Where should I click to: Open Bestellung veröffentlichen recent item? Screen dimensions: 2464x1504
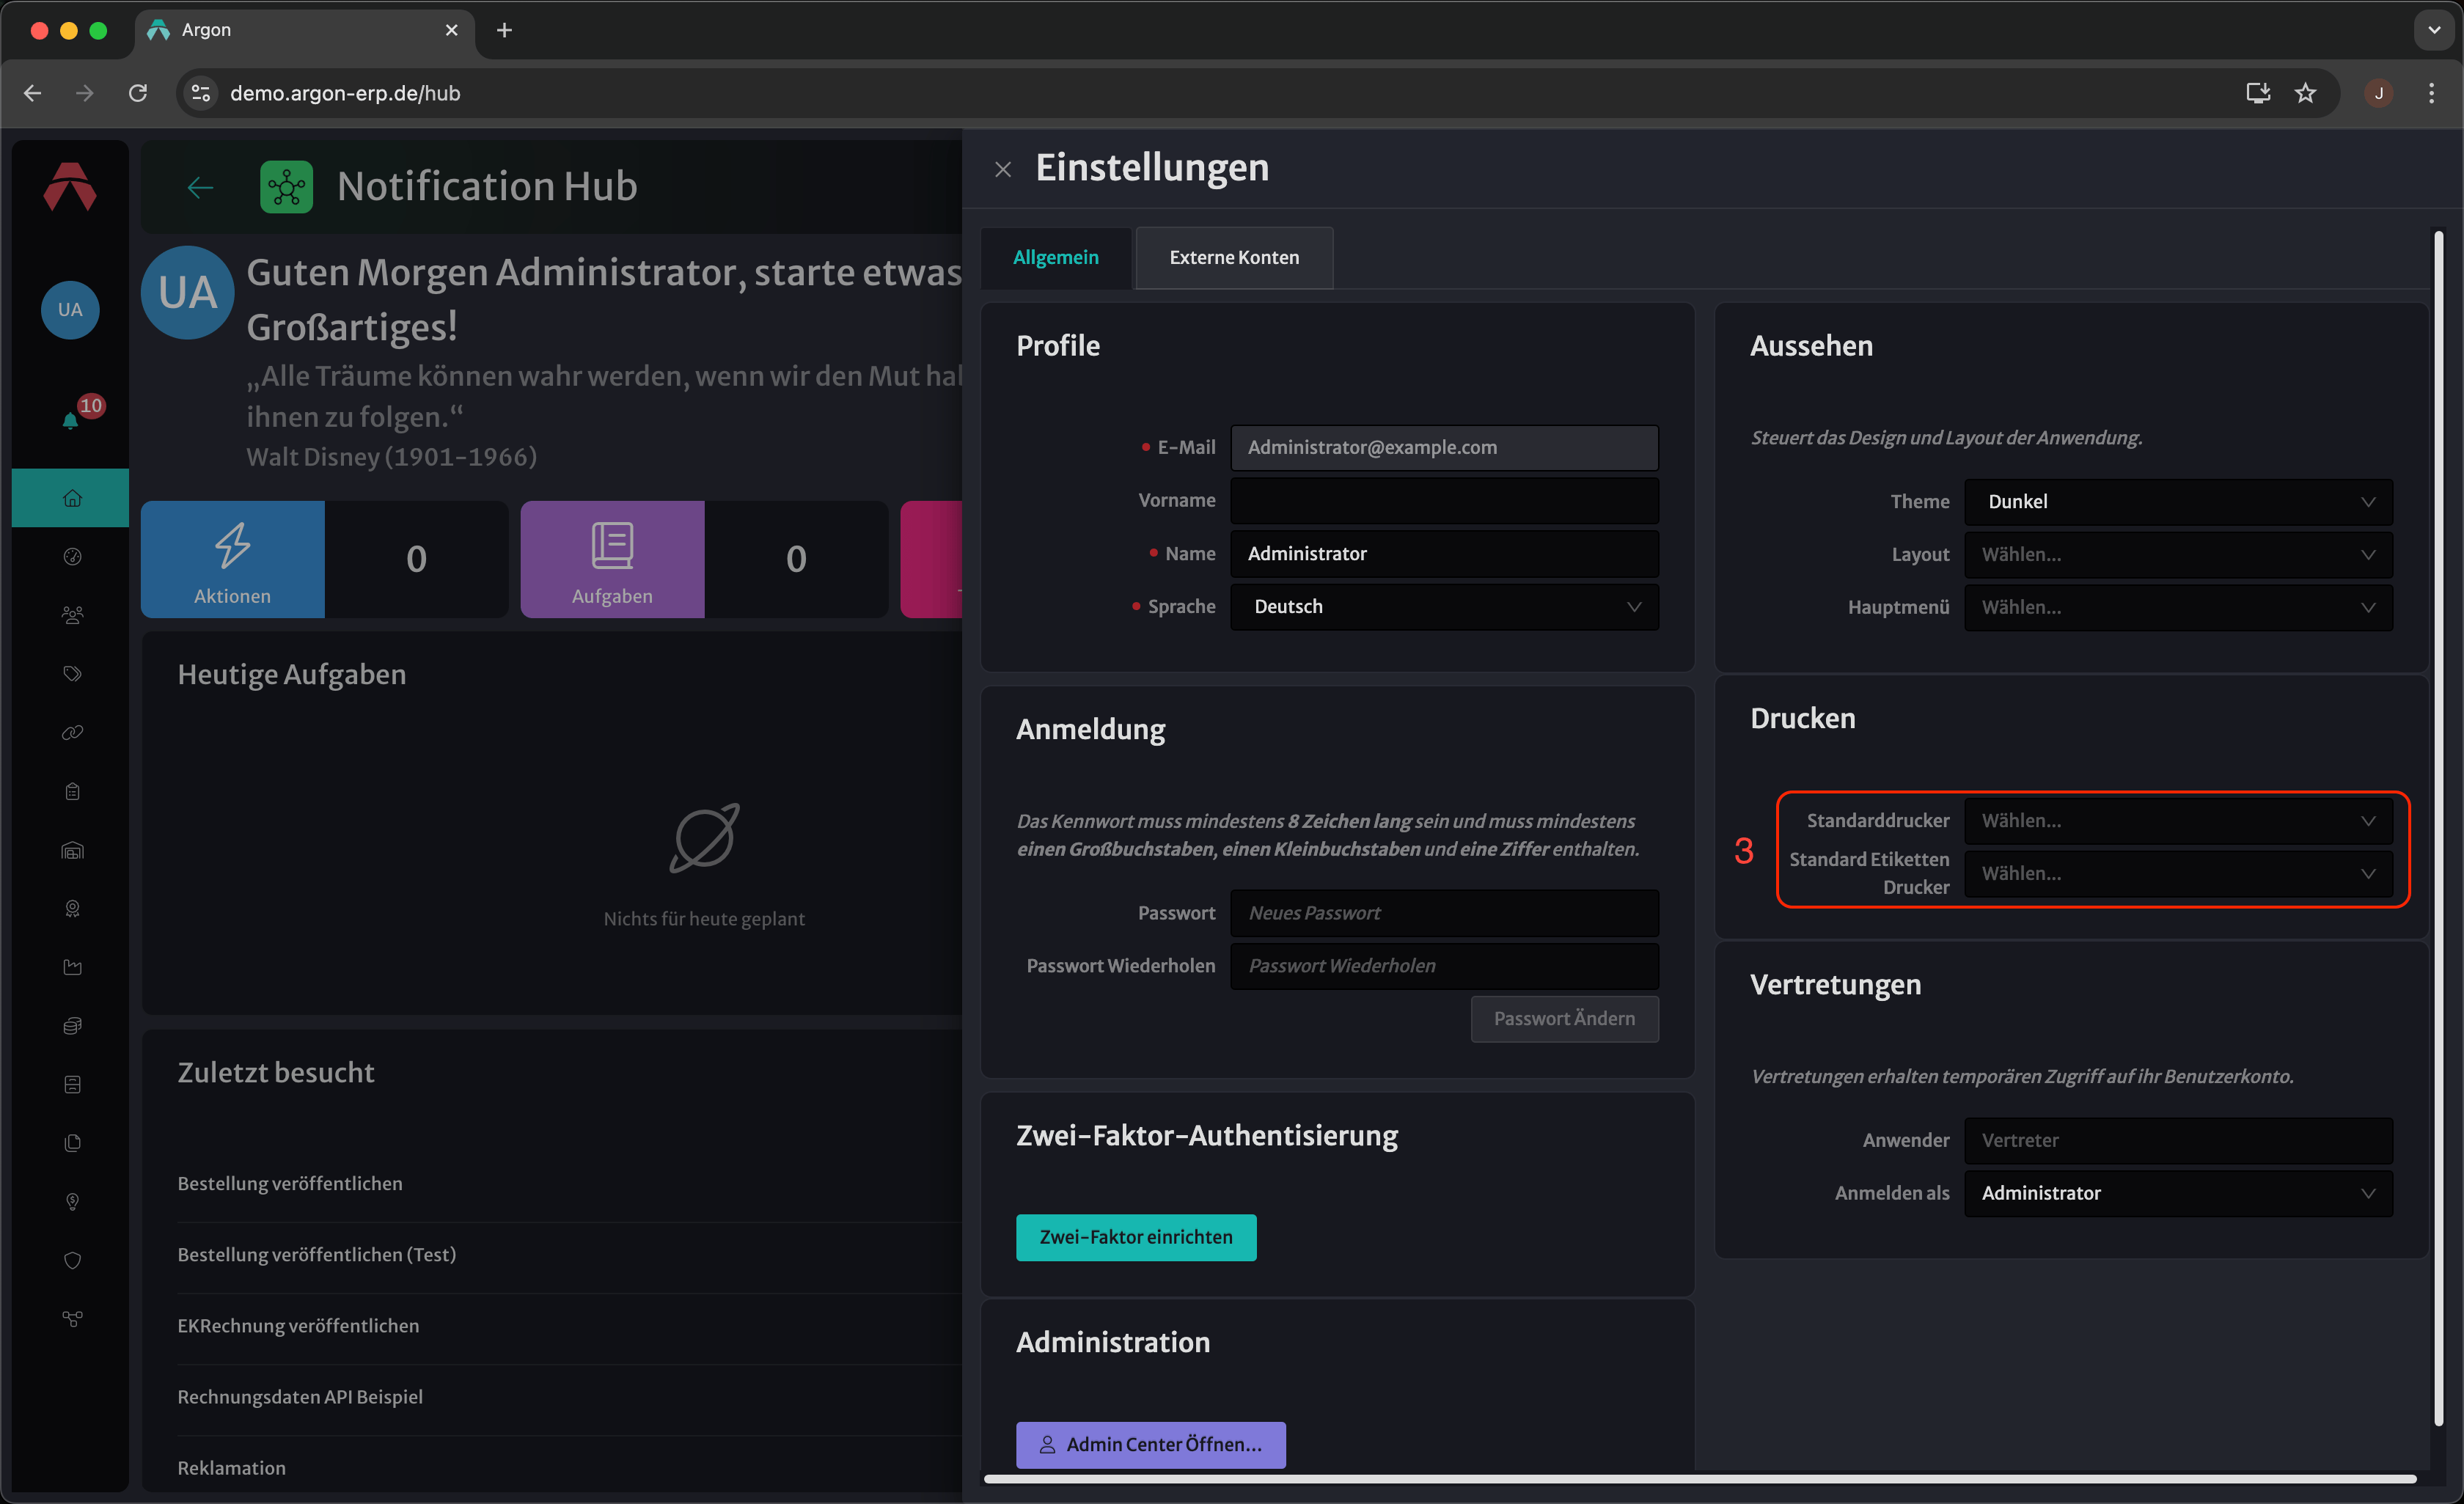point(290,1184)
